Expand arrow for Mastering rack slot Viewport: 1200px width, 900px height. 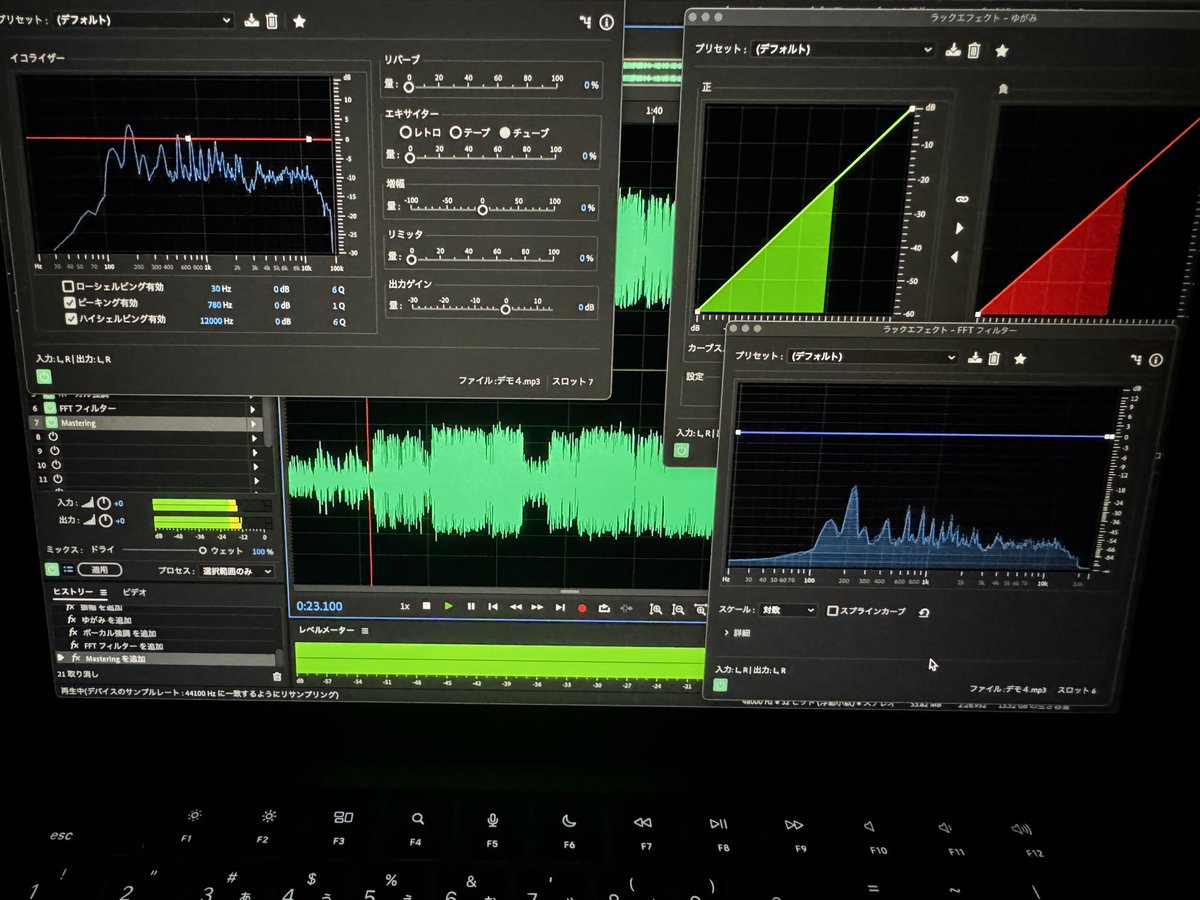pyautogui.click(x=253, y=424)
